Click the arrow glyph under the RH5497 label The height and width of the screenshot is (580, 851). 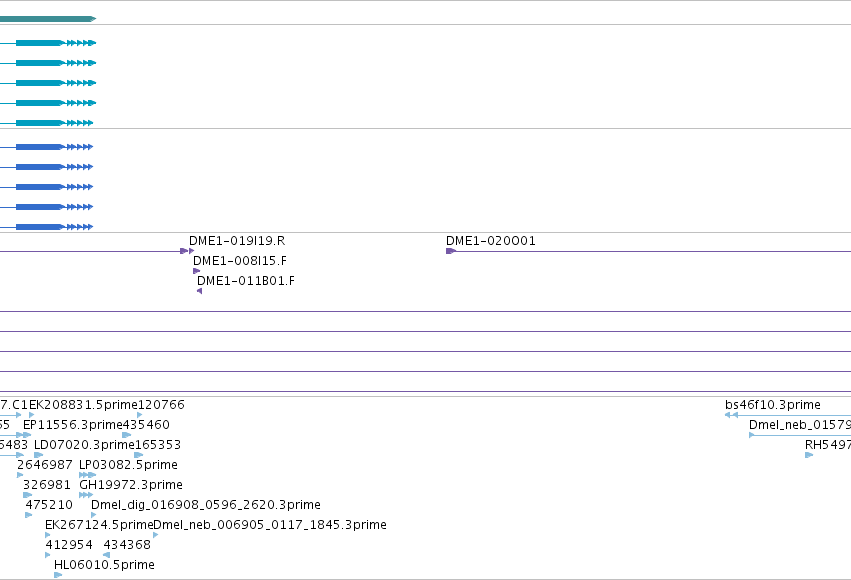point(809,455)
